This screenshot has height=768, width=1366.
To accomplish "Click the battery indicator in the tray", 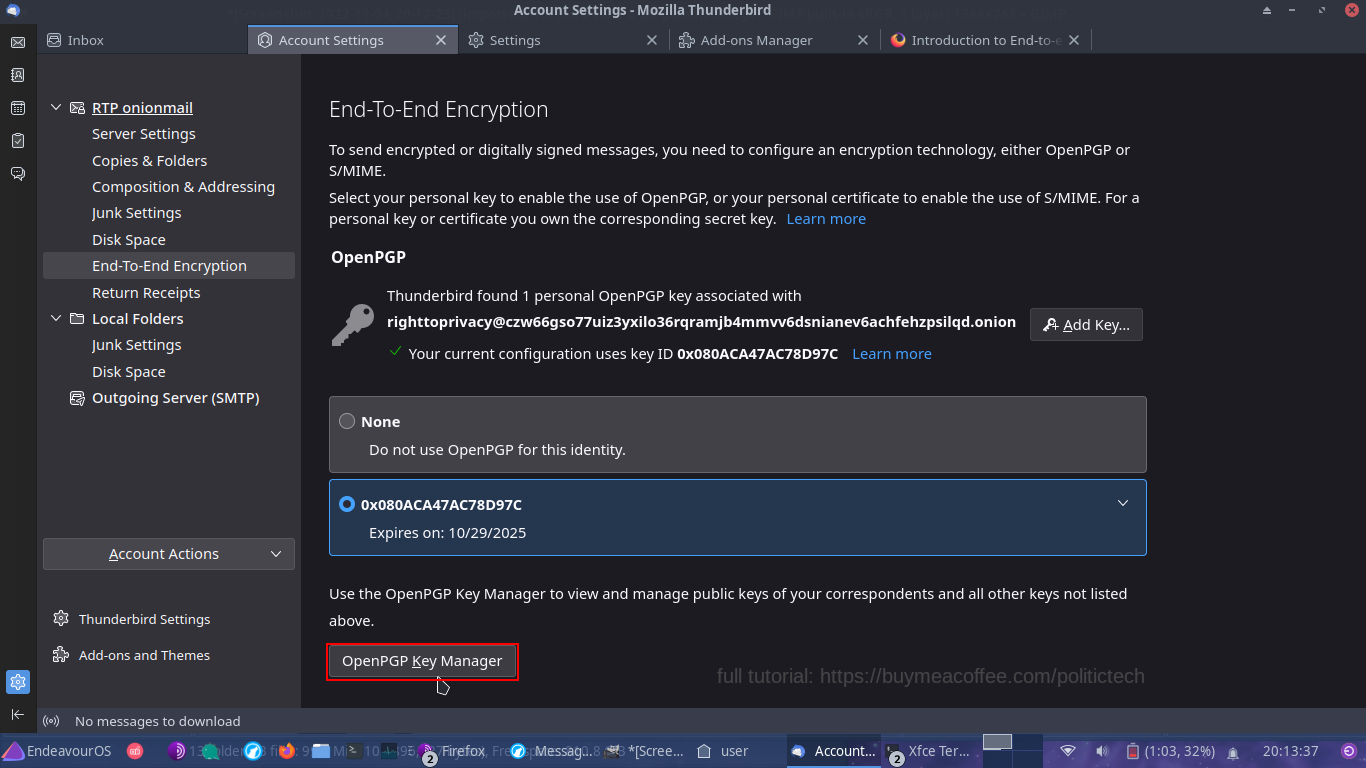I will 1171,751.
